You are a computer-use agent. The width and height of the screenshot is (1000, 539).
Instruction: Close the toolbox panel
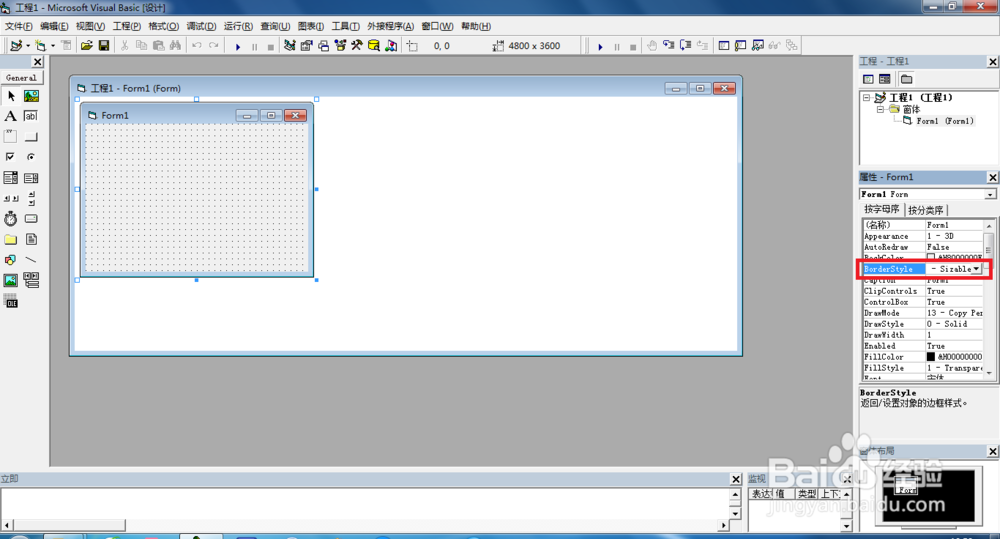38,62
